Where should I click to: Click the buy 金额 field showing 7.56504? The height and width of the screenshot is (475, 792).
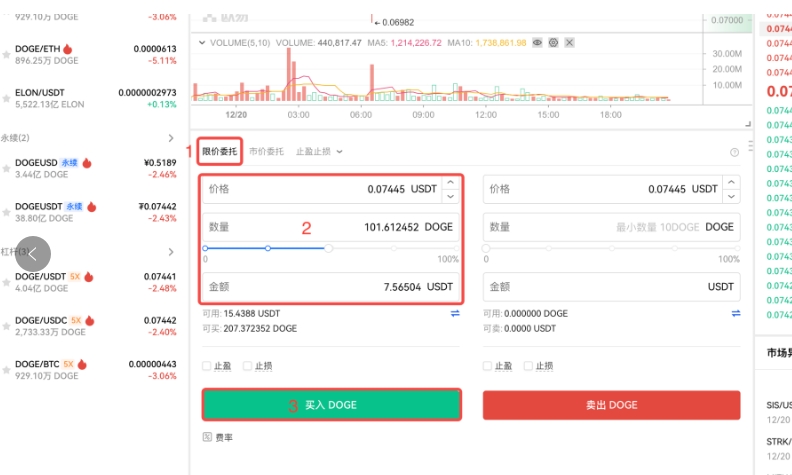pyautogui.click(x=331, y=287)
